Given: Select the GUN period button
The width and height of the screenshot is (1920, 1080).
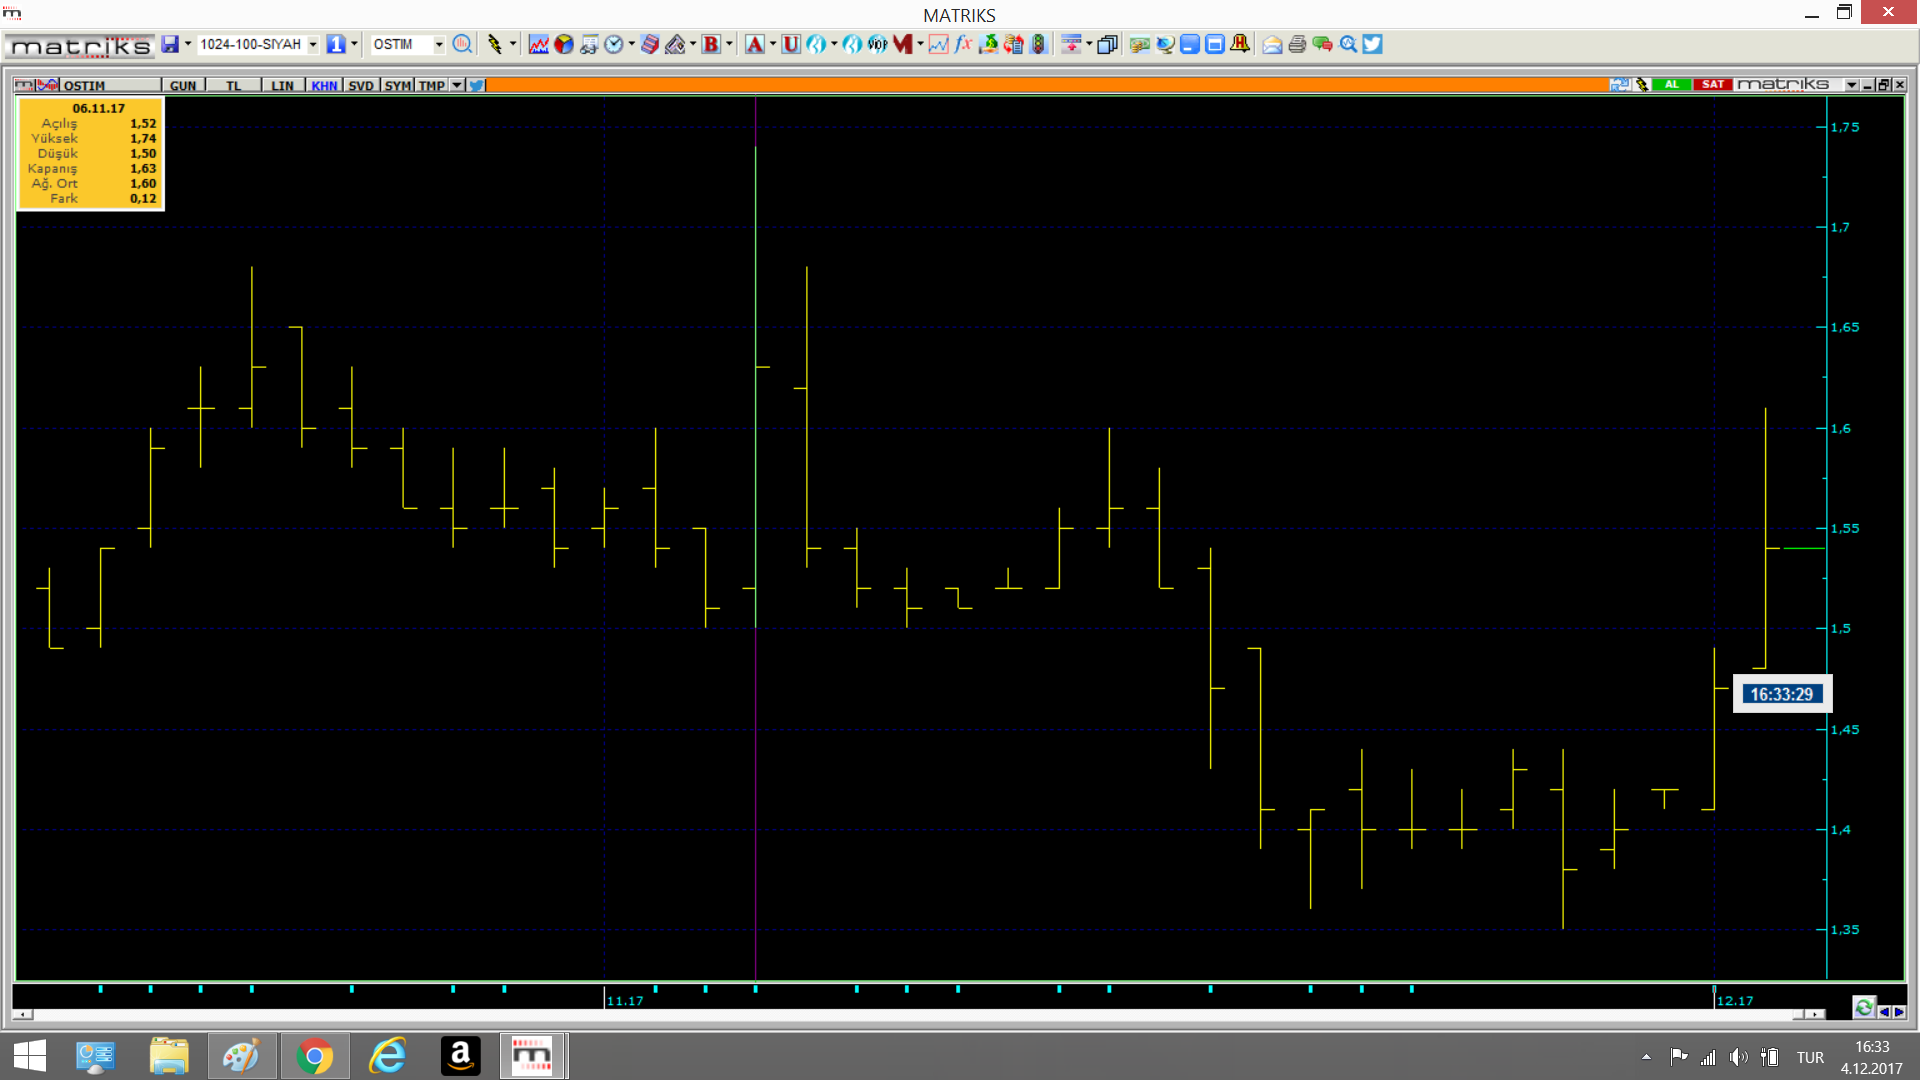Looking at the screenshot, I should tap(183, 85).
